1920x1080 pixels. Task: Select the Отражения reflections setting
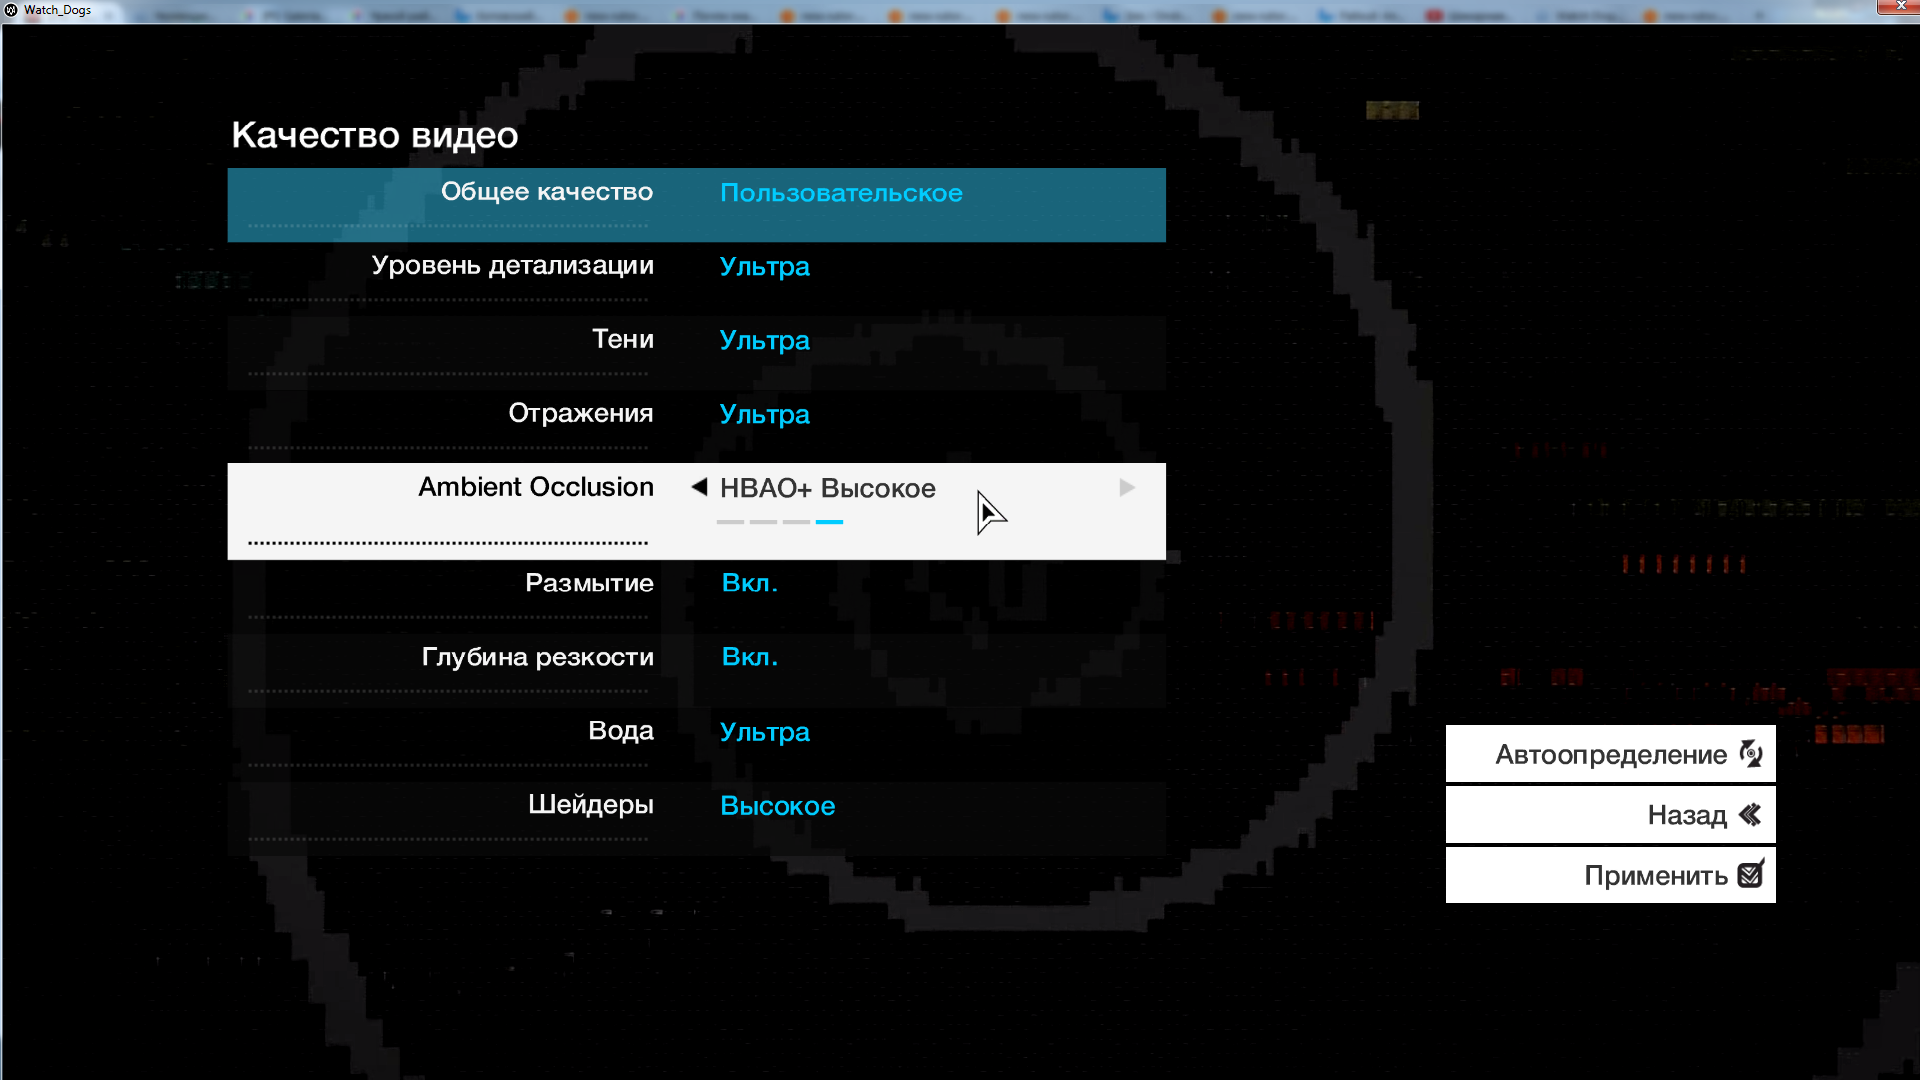point(696,427)
